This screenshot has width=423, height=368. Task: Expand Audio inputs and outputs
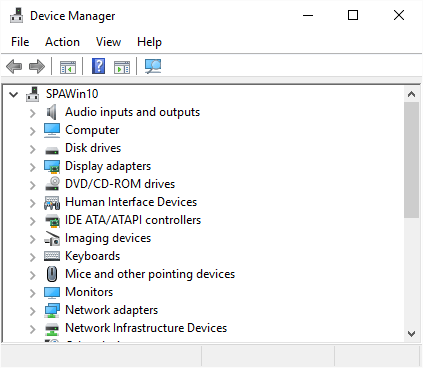coord(32,113)
